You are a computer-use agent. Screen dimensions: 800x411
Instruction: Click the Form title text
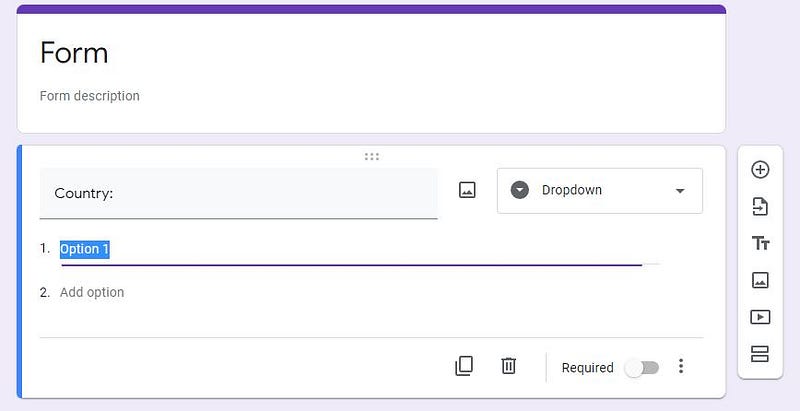pos(74,53)
